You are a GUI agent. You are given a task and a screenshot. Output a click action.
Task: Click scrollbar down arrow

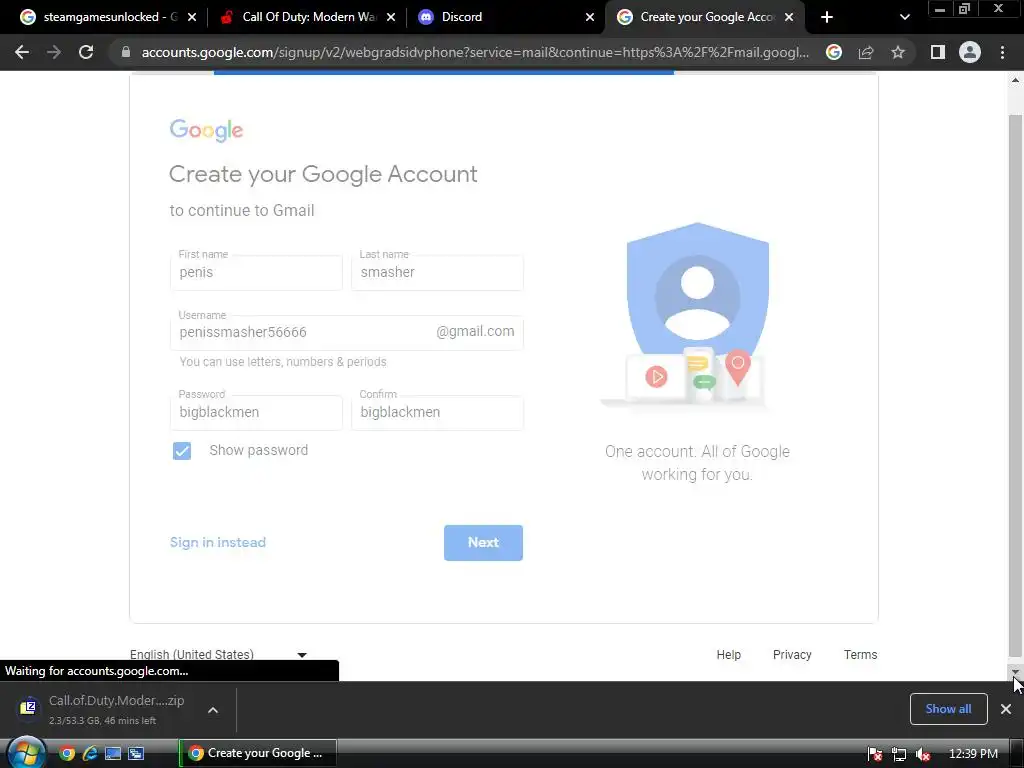tap(1015, 673)
